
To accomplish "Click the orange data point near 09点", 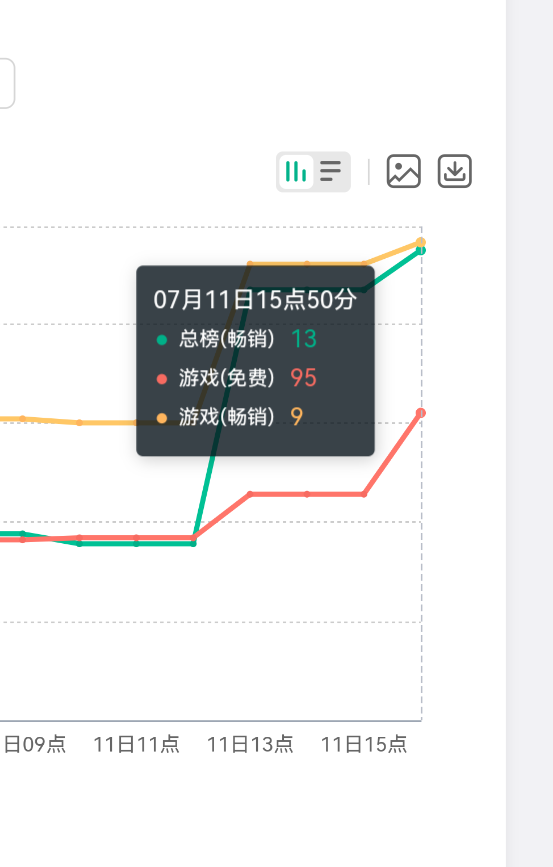I will tap(23, 419).
